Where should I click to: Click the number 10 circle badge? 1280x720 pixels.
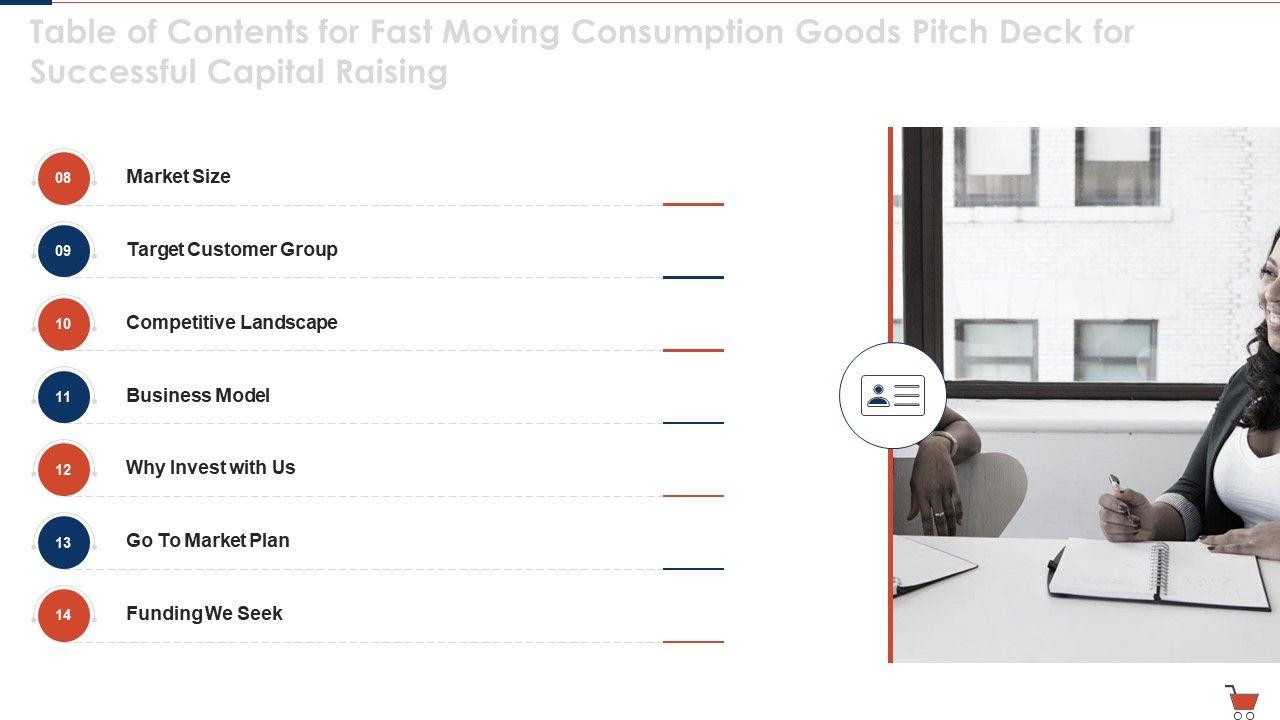(x=63, y=324)
